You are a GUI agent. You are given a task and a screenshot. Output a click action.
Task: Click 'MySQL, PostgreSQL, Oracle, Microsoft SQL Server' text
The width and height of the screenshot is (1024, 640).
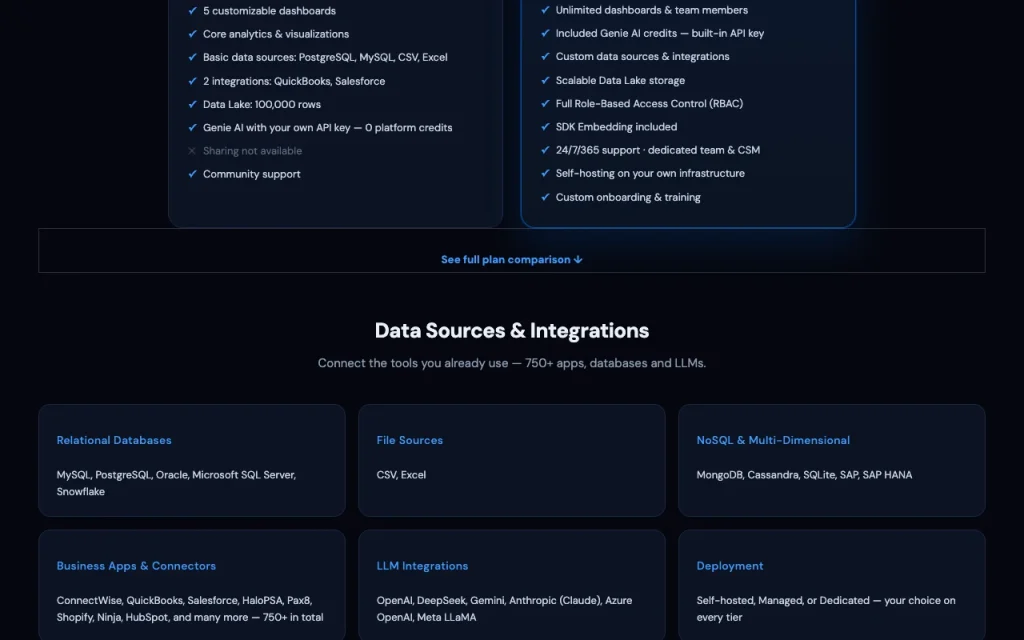pyautogui.click(x=176, y=475)
